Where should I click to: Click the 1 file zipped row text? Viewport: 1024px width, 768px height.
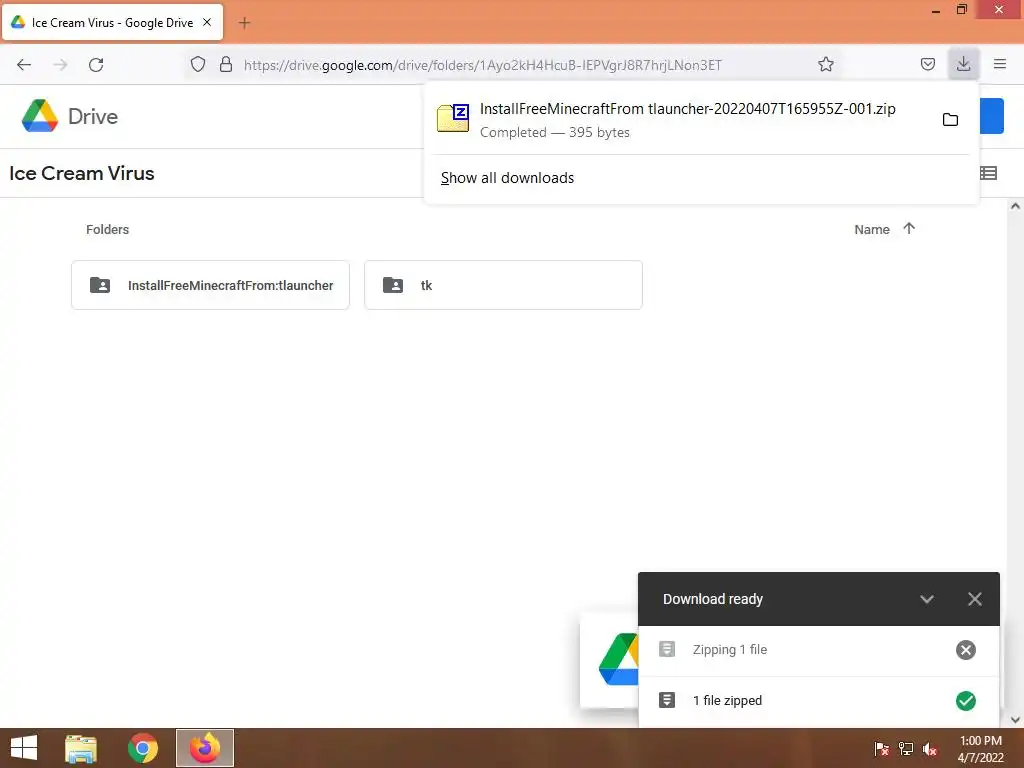click(x=728, y=701)
